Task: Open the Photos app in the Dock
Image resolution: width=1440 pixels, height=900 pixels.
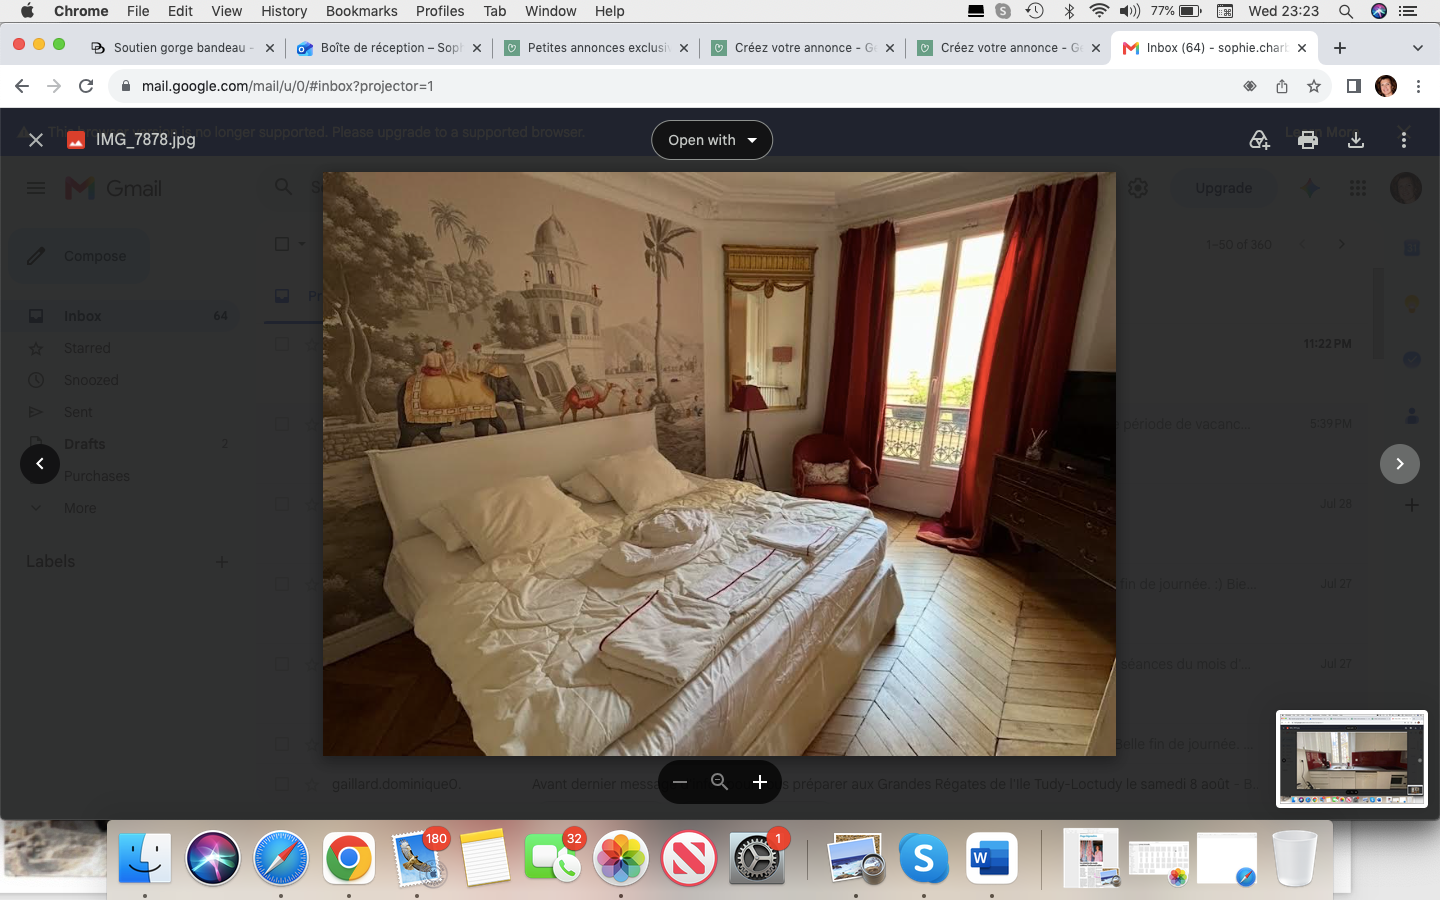Action: [621, 858]
